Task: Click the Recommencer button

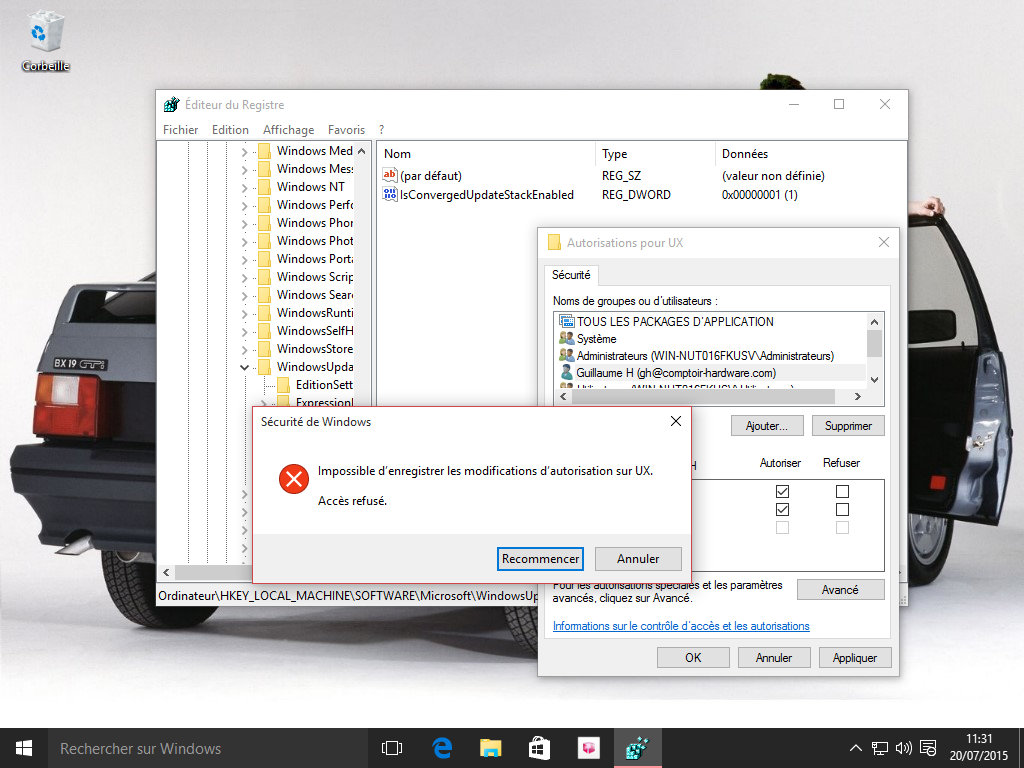Action: pos(540,559)
